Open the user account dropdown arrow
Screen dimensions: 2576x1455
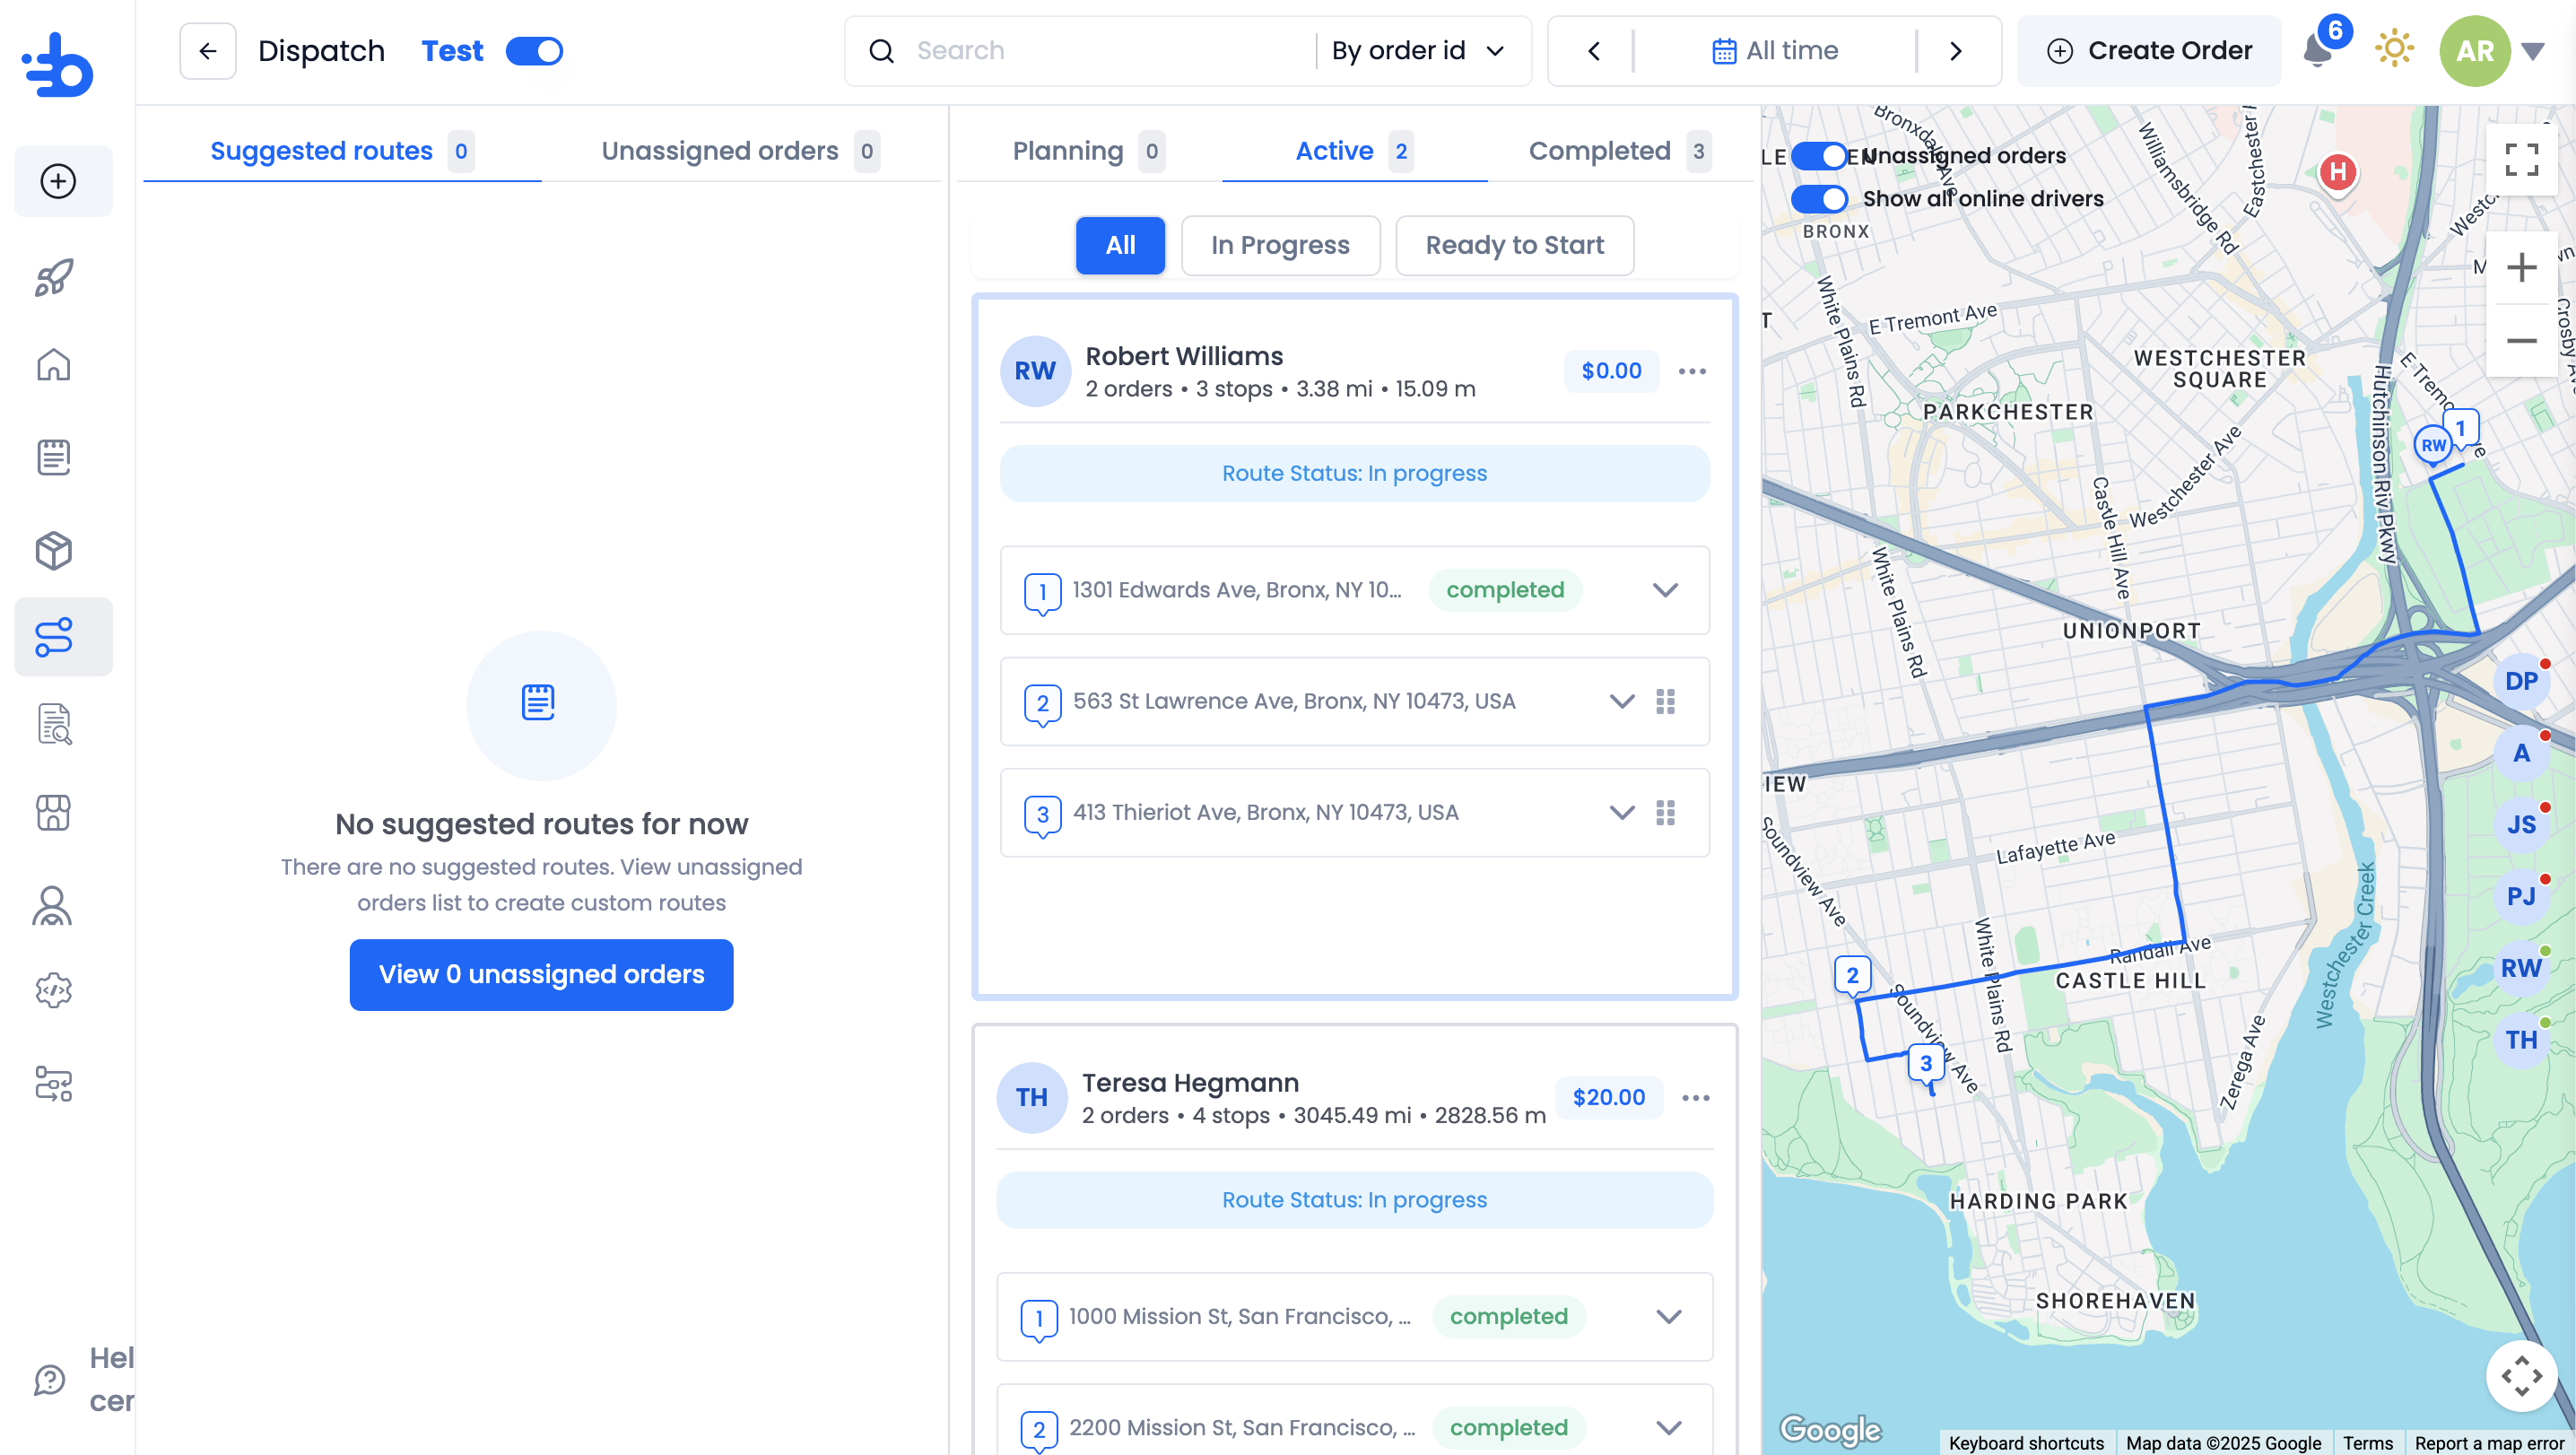click(2532, 51)
